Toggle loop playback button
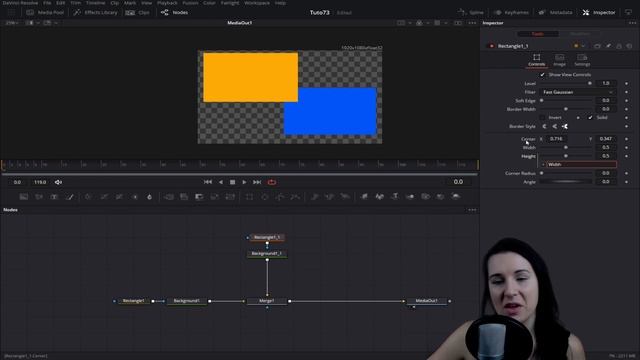 (x=272, y=182)
